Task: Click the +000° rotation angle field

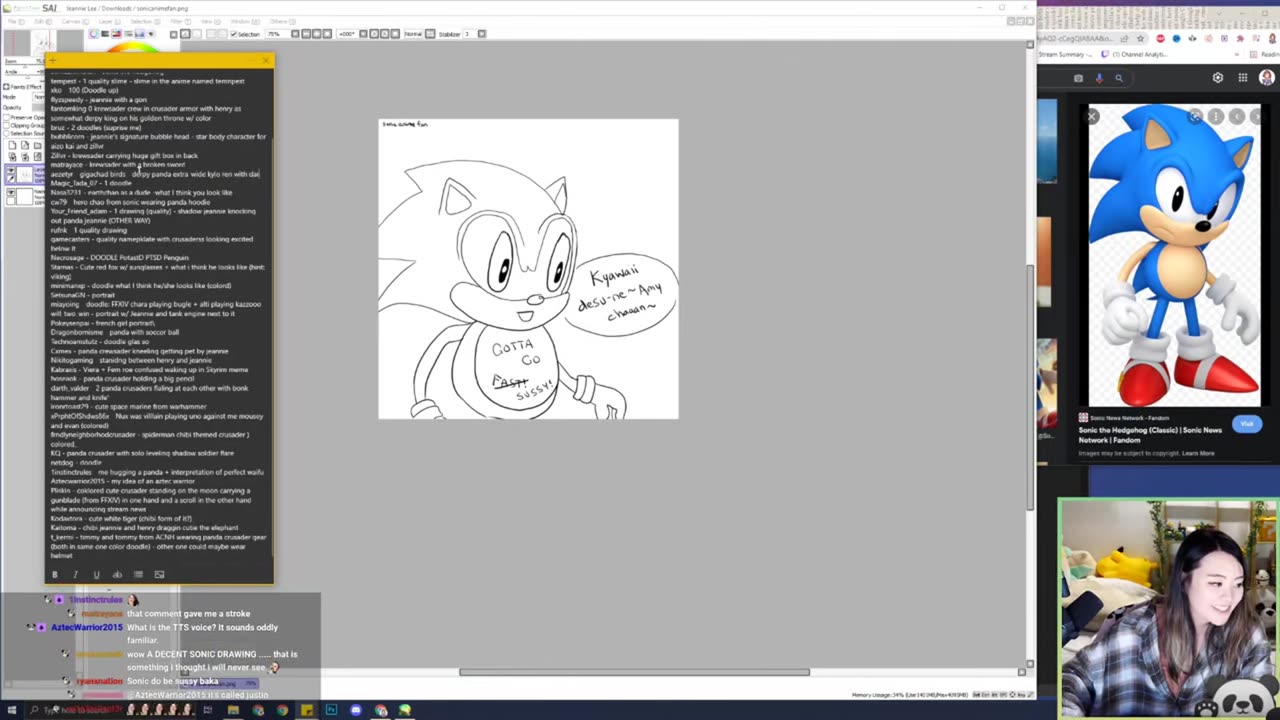Action: coord(347,34)
